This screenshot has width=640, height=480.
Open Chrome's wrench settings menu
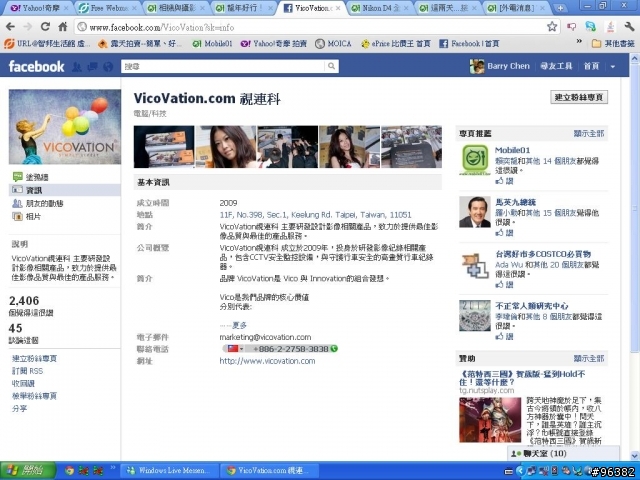[x=629, y=27]
